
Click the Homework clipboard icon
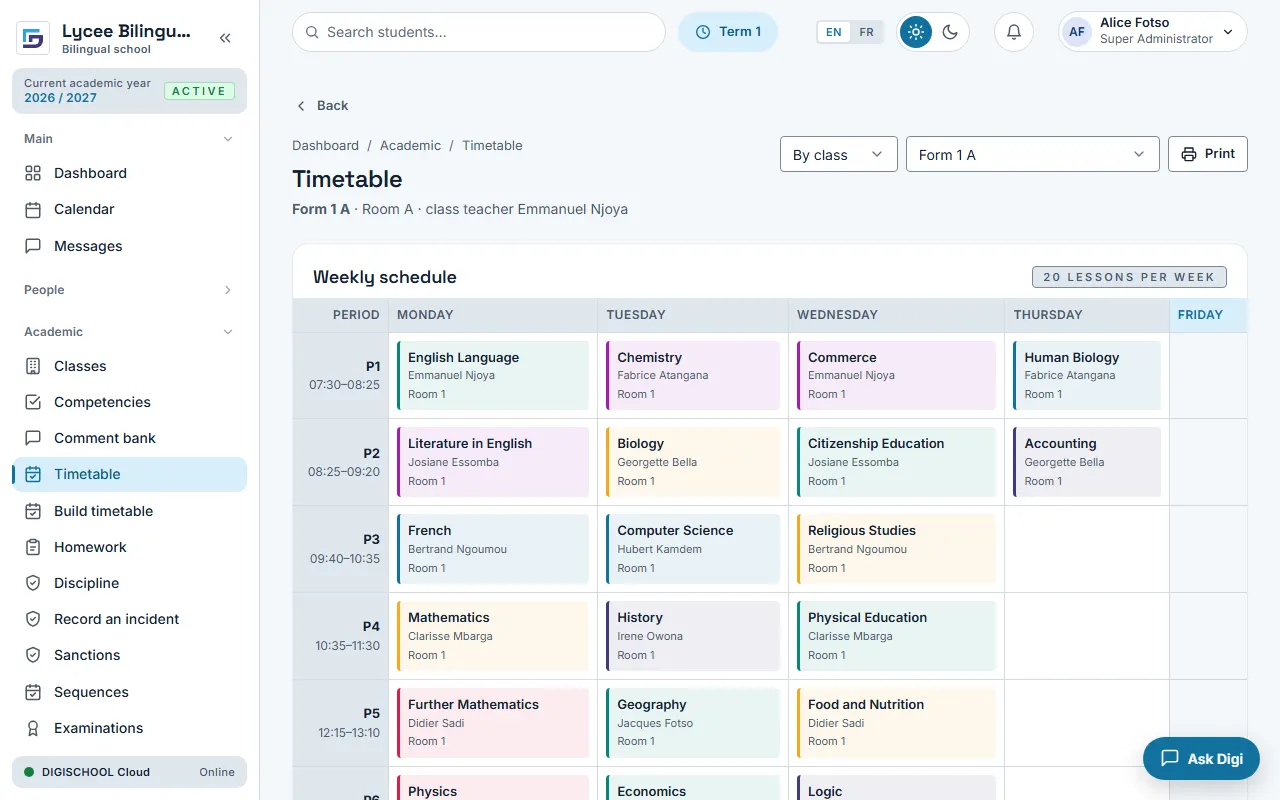point(33,547)
